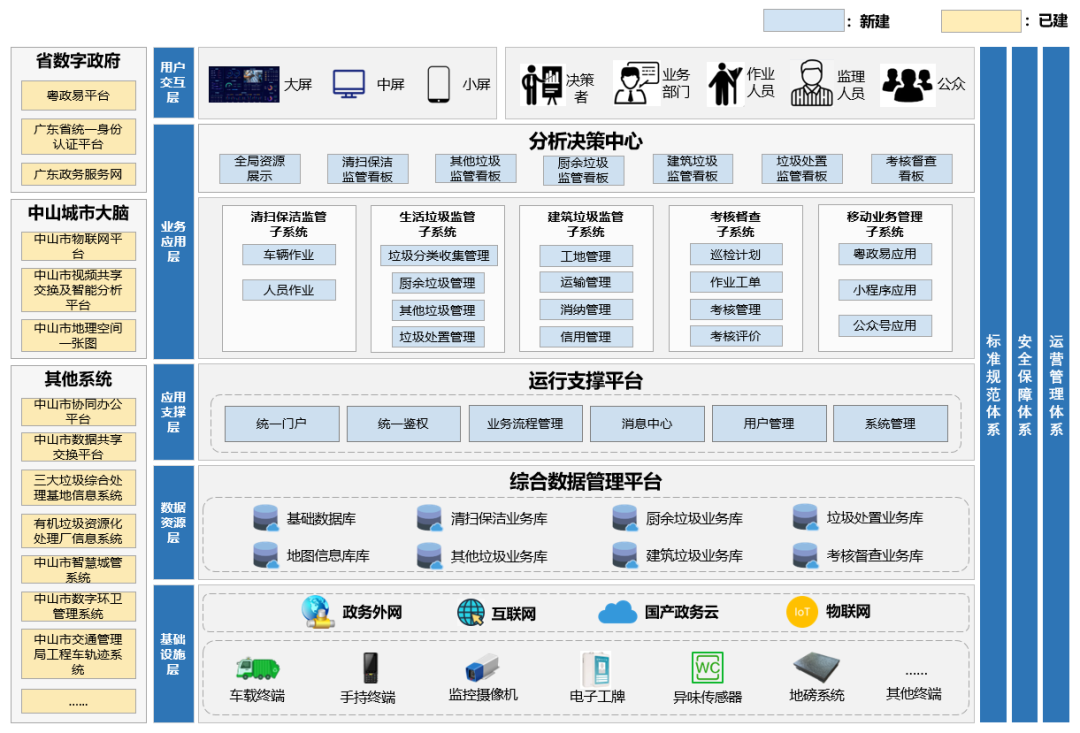
Task: Click the basic database (基础数据库) icon
Action: (266, 518)
